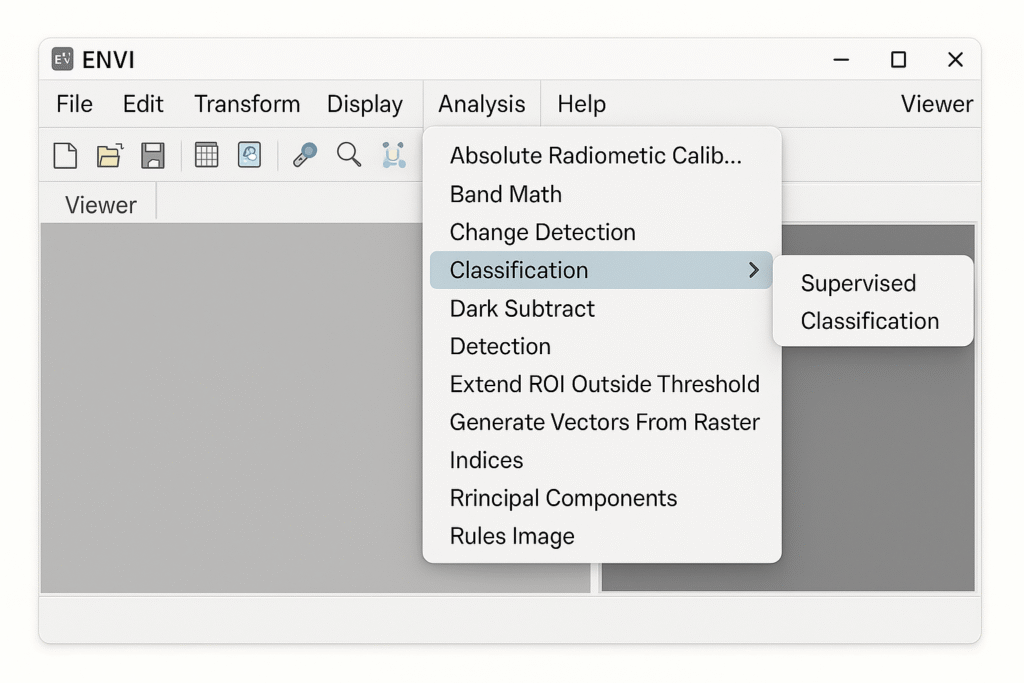The image size is (1024, 683).
Task: Select Generate Vectors From Raster
Action: tap(601, 422)
